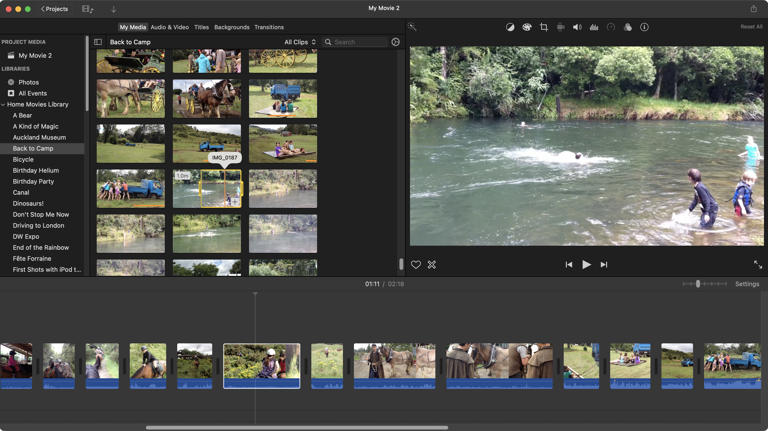Enter fullscreen playback with arrows icon
This screenshot has height=431, width=768.
tap(758, 264)
